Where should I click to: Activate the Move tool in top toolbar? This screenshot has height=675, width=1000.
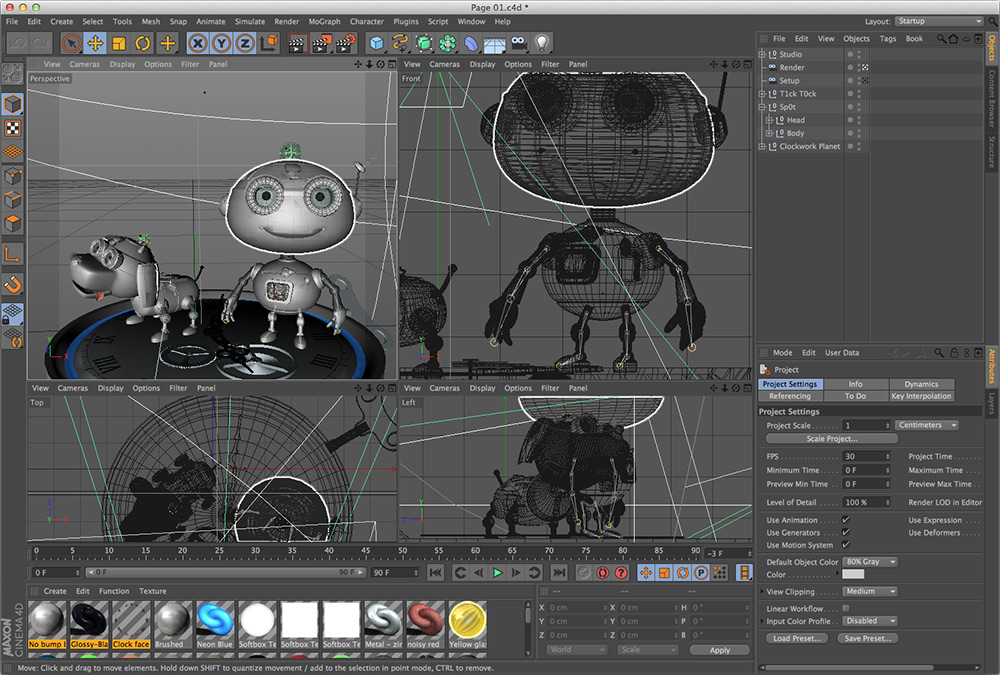(96, 43)
